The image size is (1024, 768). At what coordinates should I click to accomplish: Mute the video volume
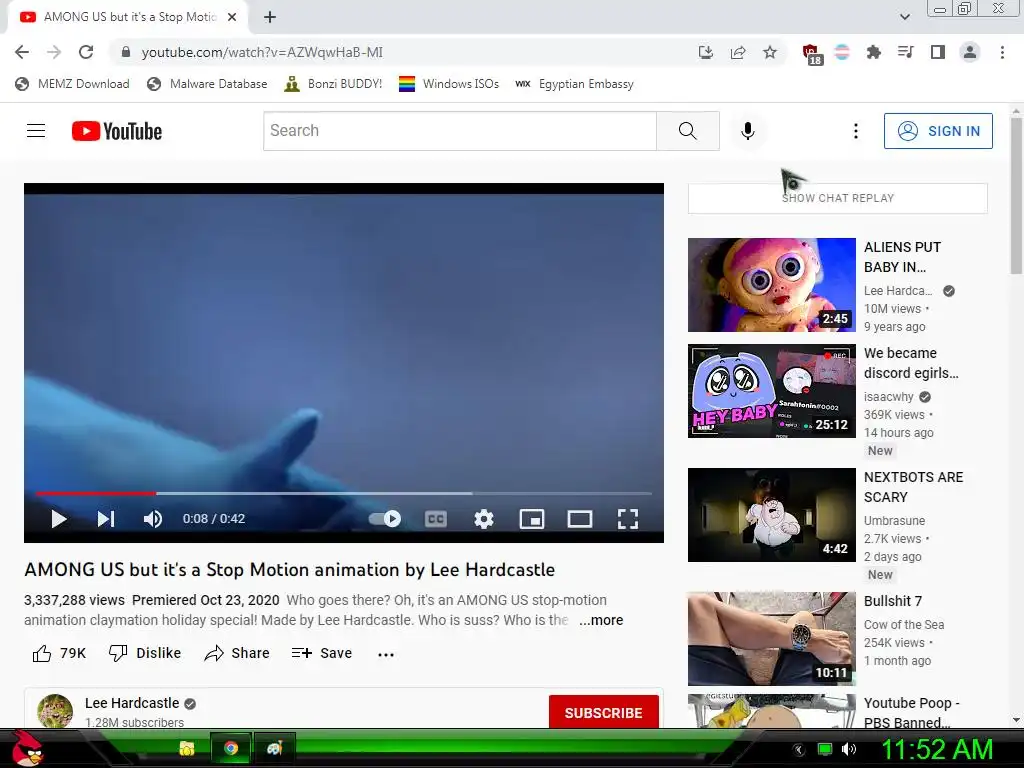click(x=153, y=519)
